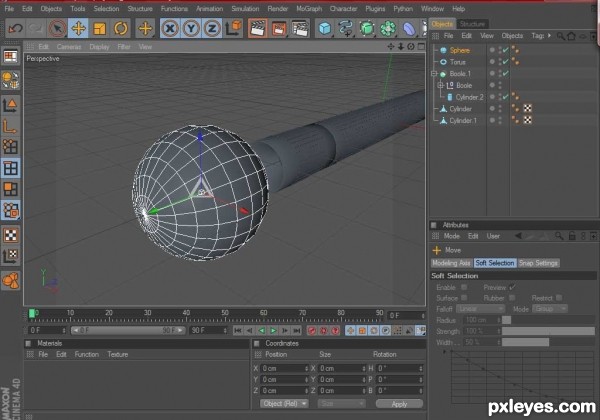Toggle the Surface checkbox
600x420 pixels.
464,298
